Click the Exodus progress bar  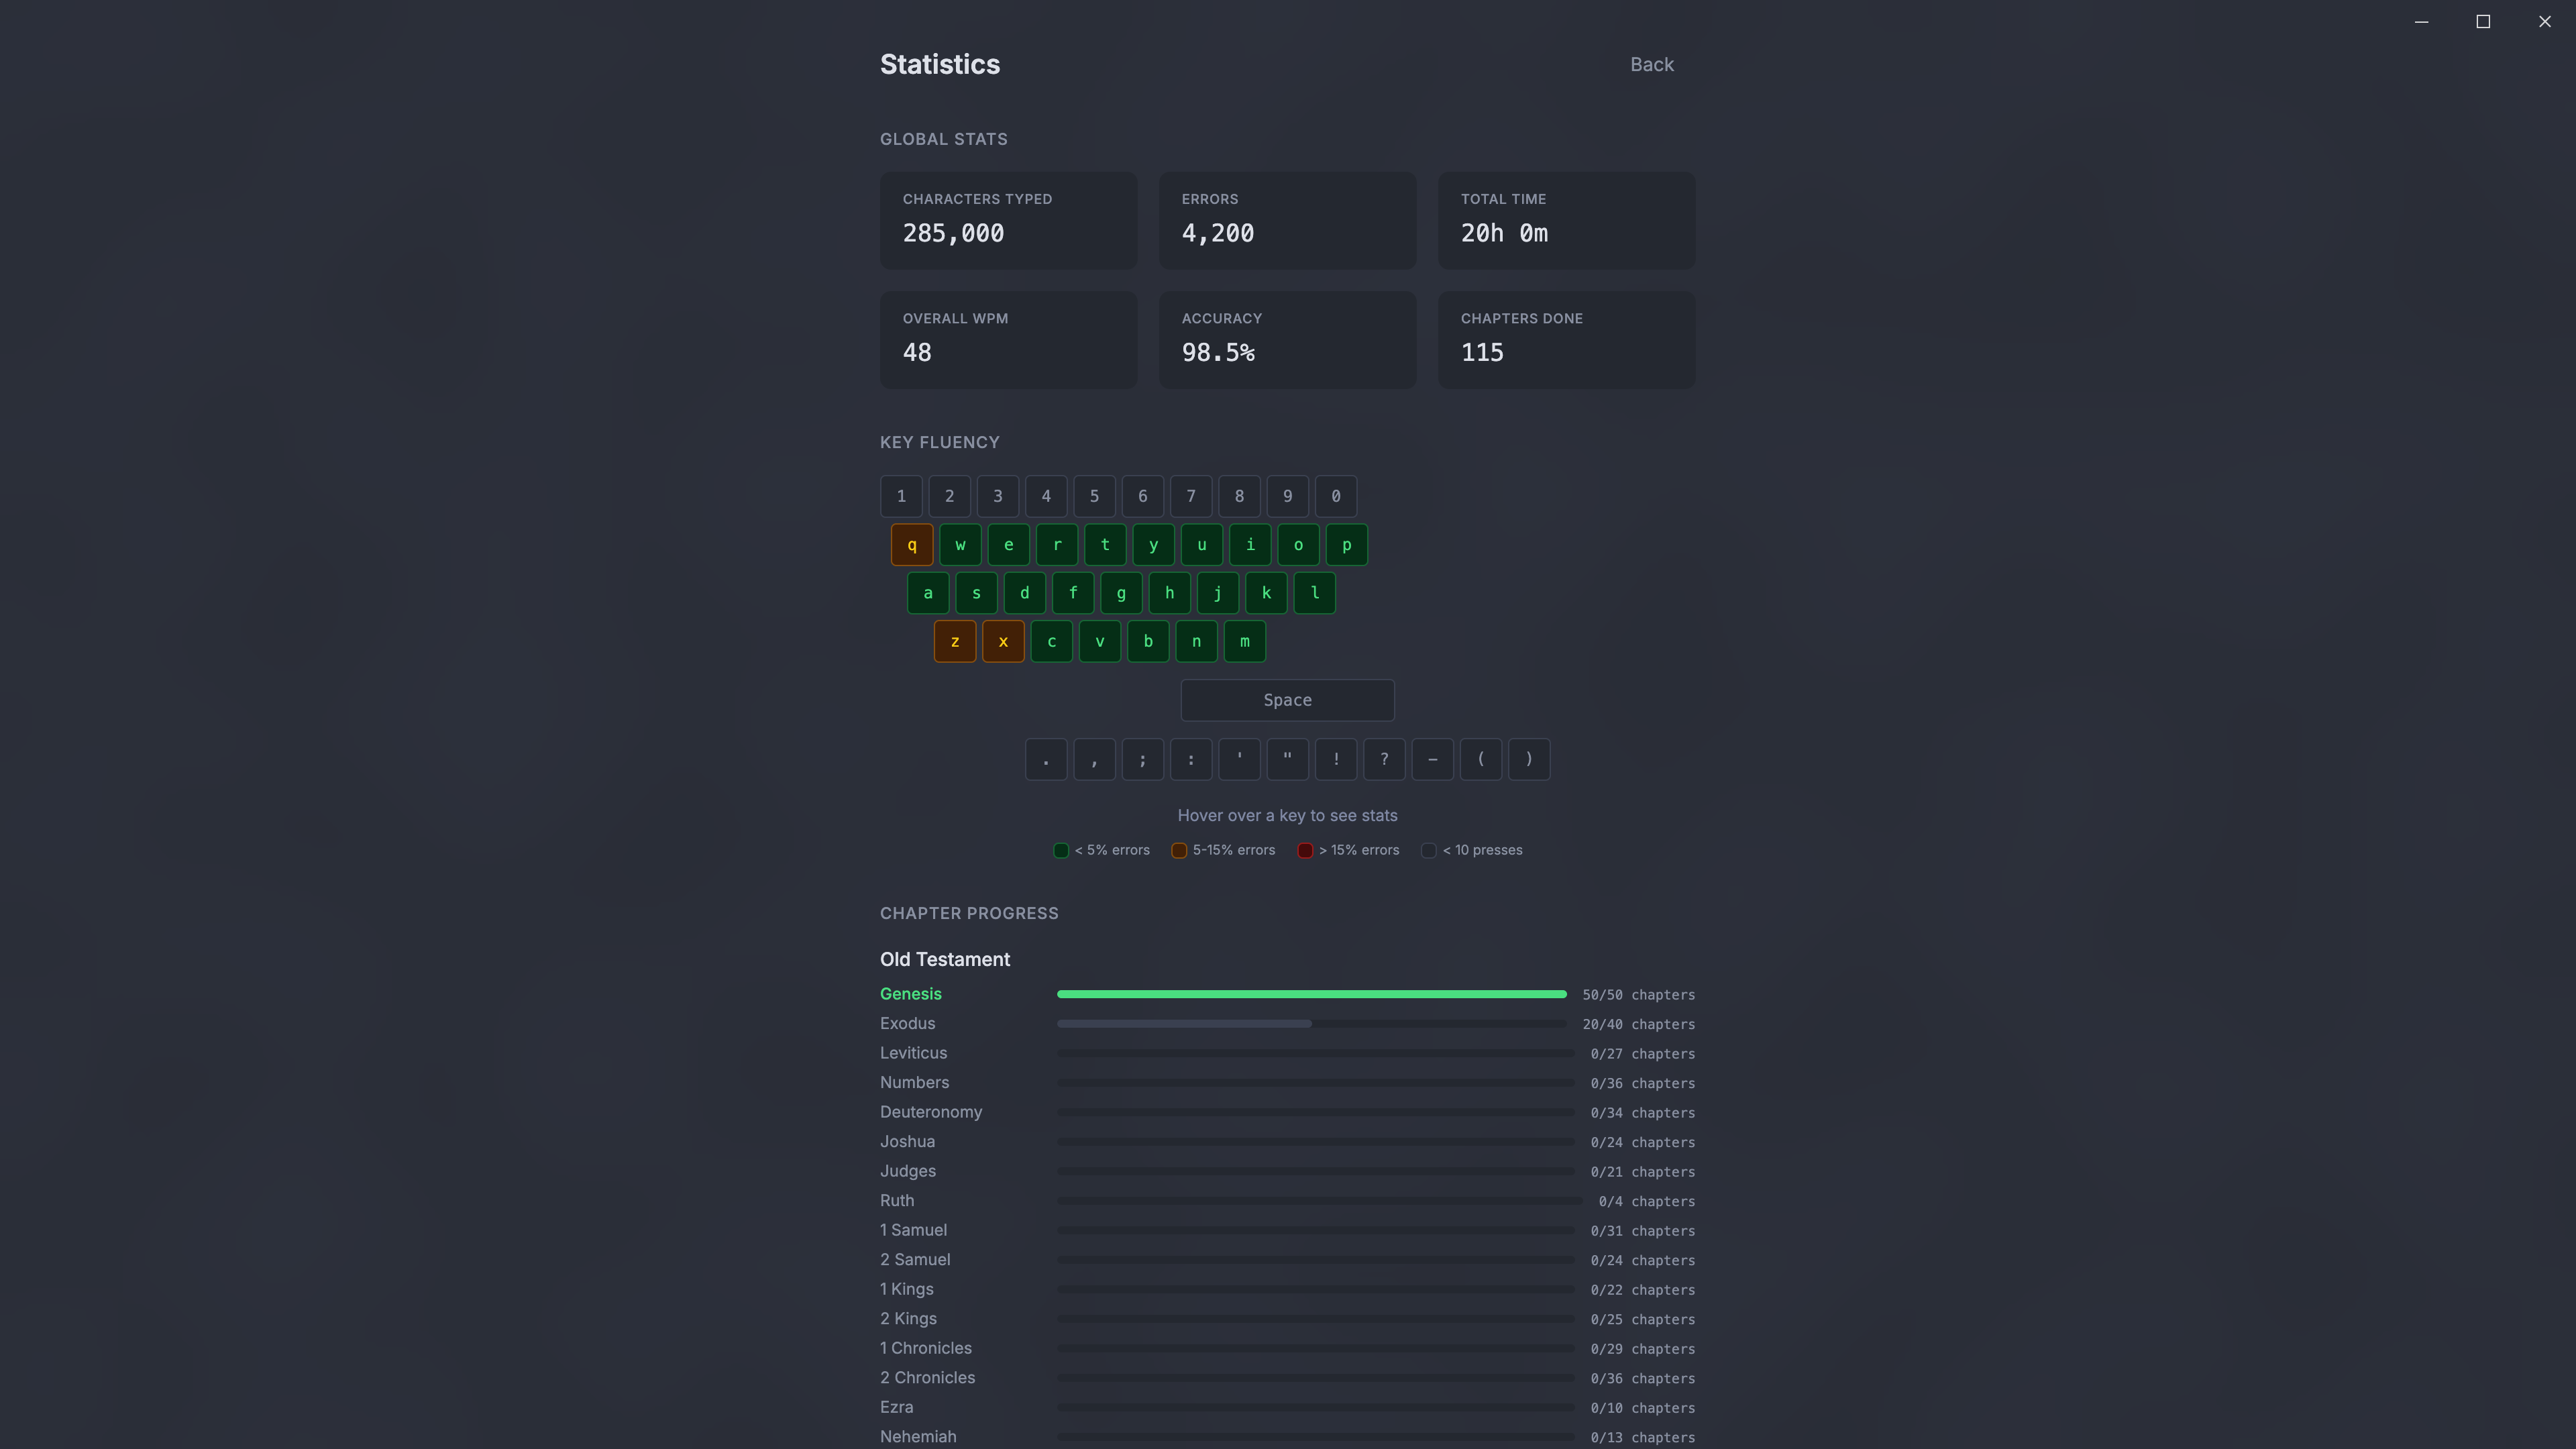[x=1311, y=1024]
